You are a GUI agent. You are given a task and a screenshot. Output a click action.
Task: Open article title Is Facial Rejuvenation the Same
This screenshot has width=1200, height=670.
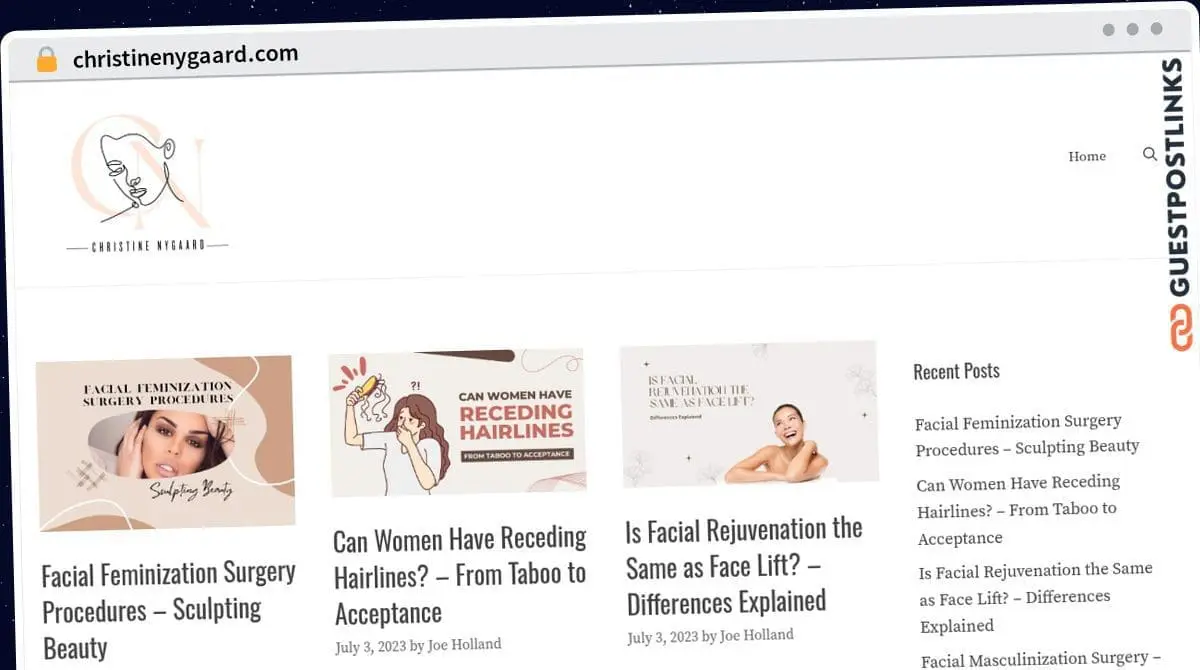coord(744,566)
